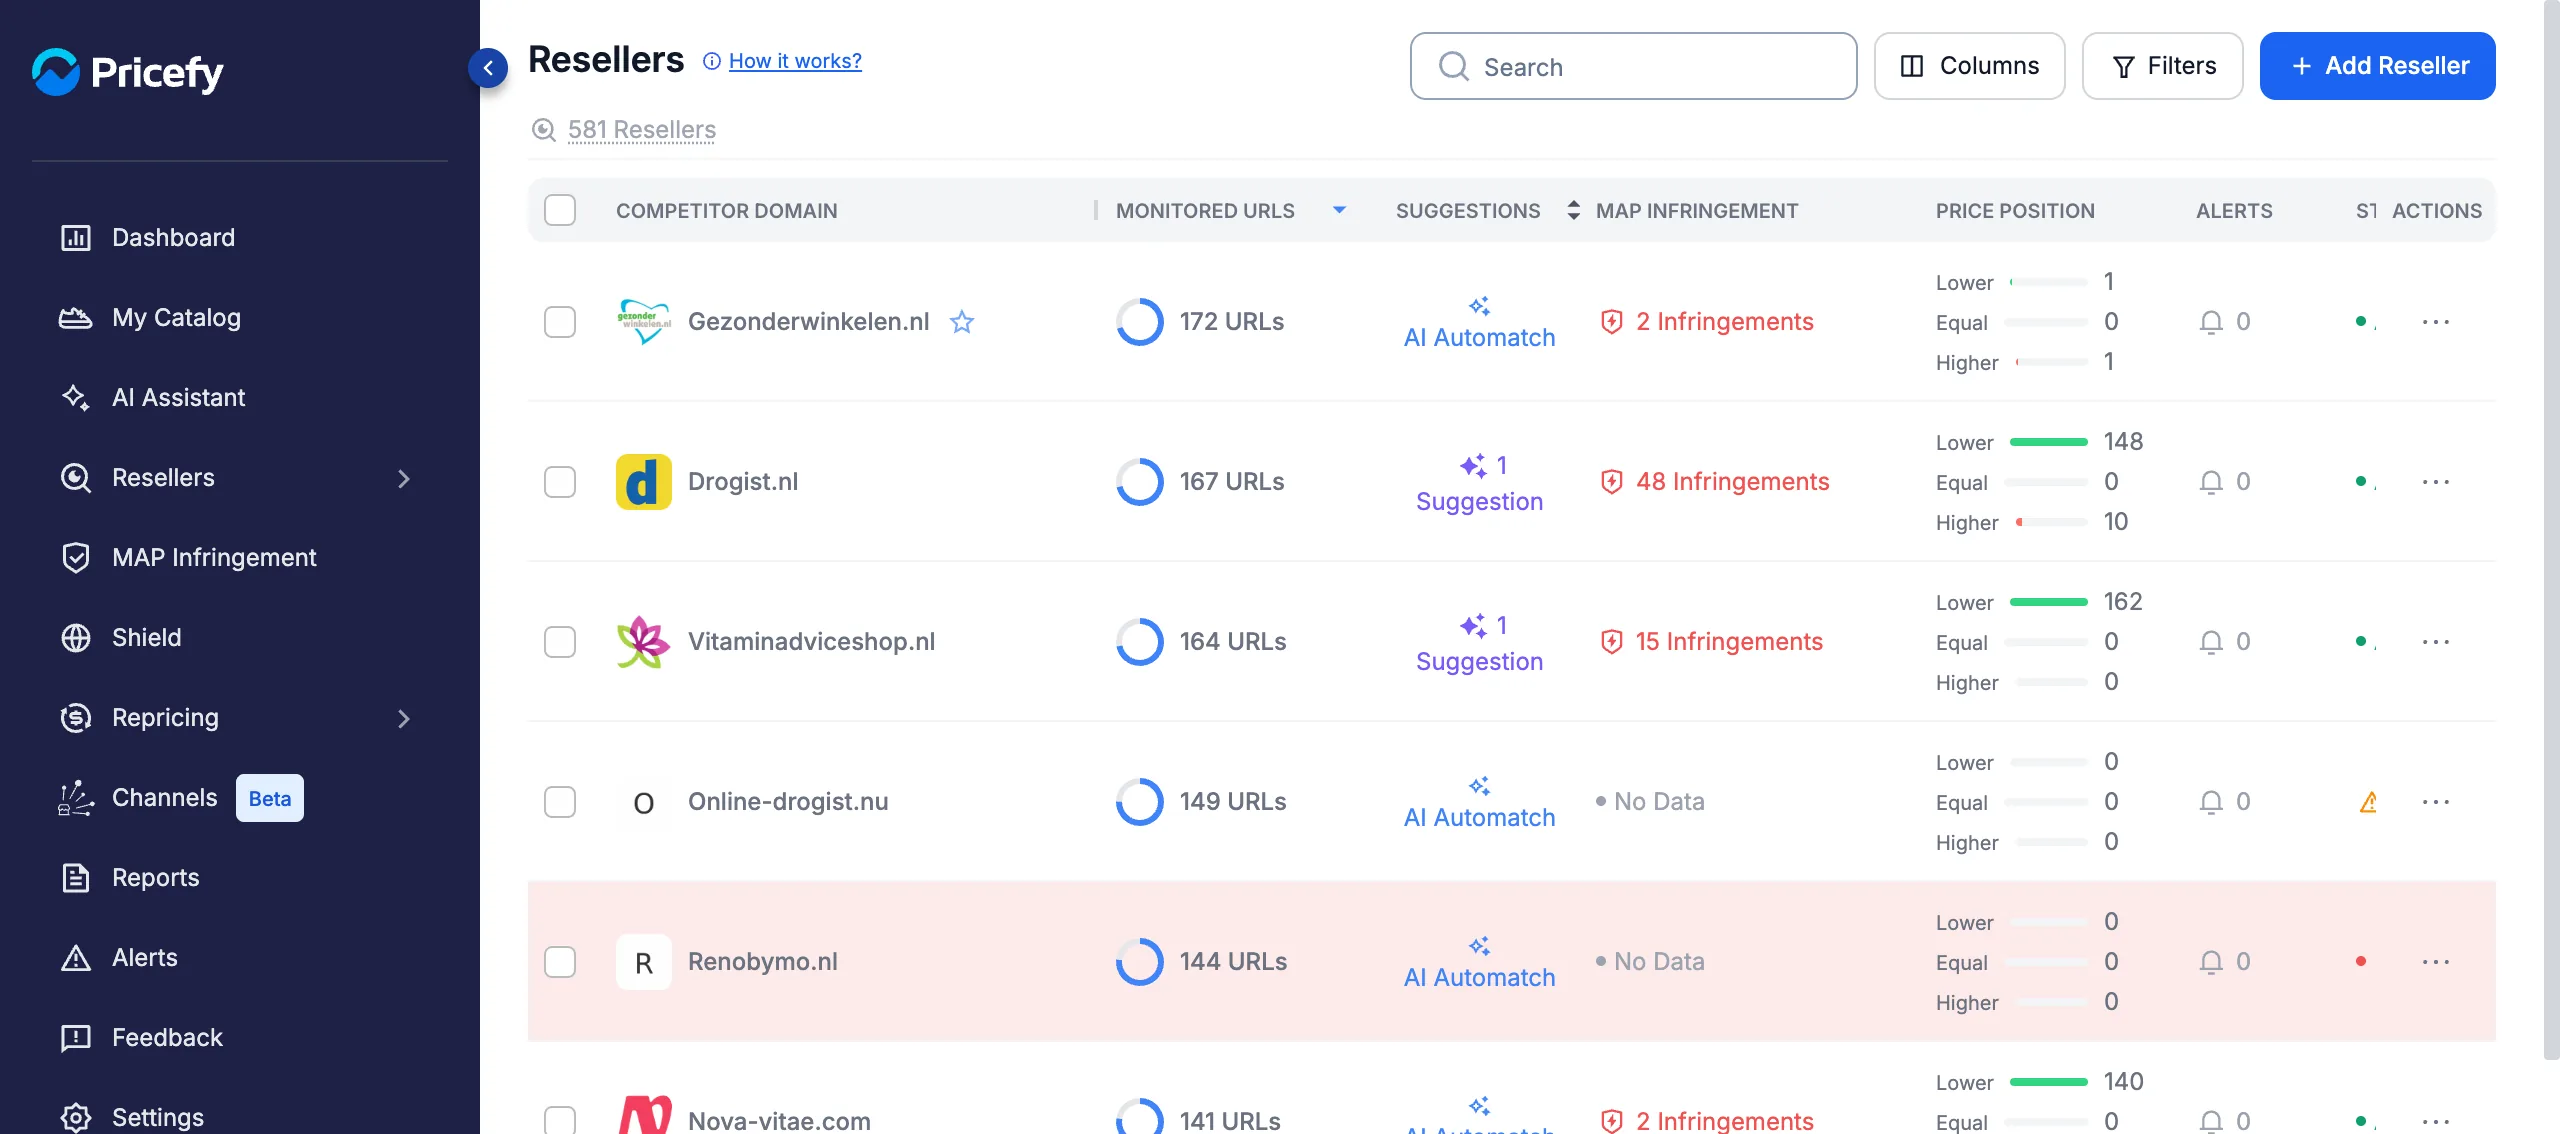Click into the Search input field

click(1633, 66)
